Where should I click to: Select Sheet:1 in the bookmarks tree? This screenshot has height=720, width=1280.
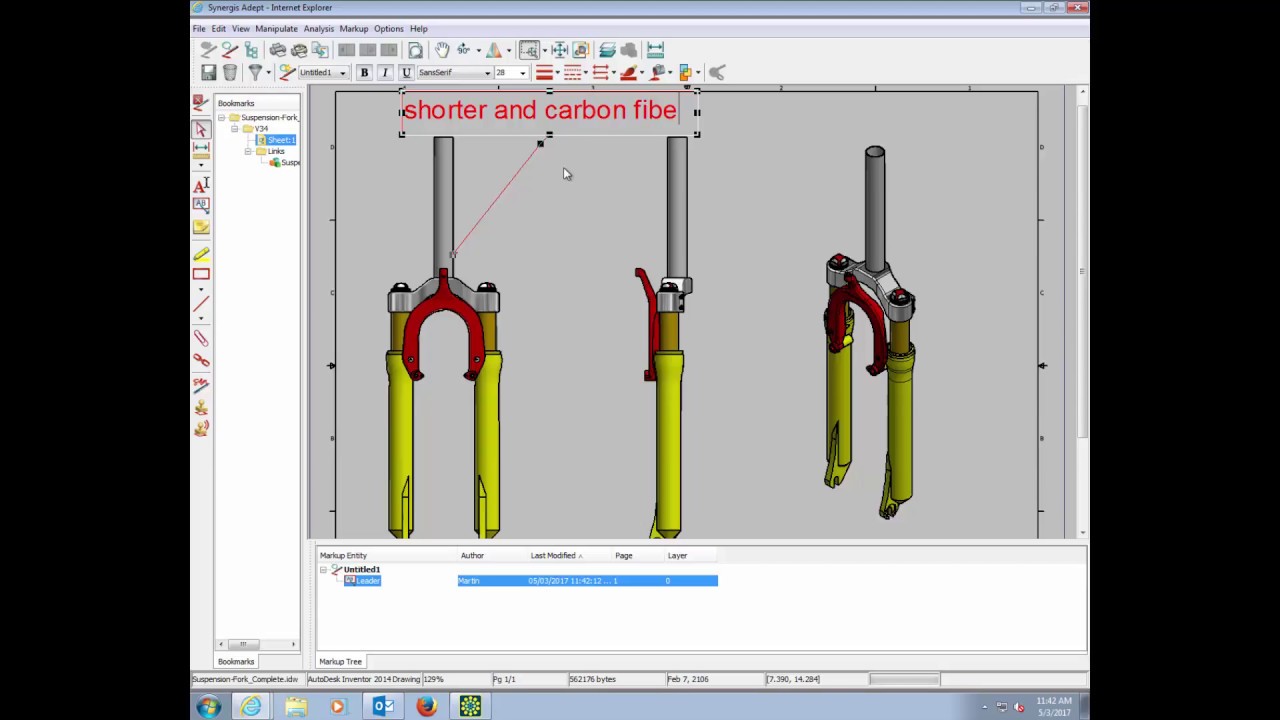point(281,140)
